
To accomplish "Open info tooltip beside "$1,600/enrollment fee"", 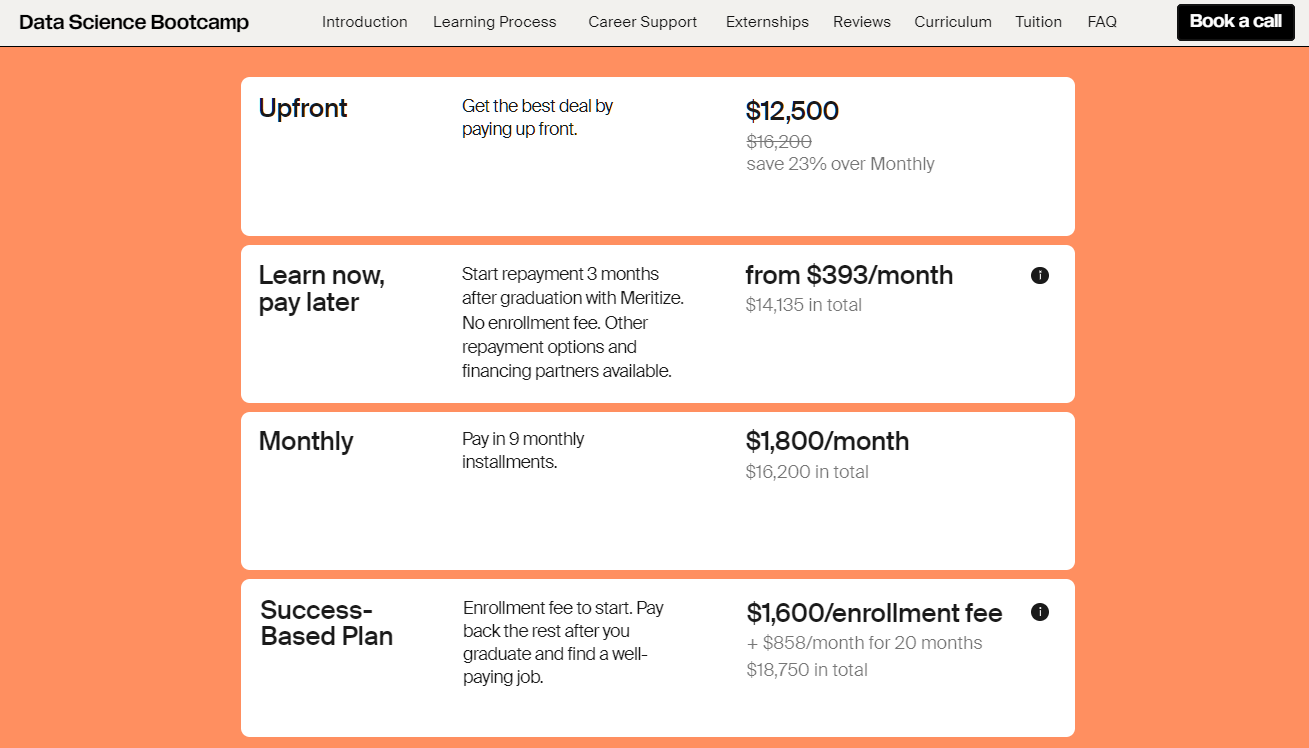I will 1040,612.
